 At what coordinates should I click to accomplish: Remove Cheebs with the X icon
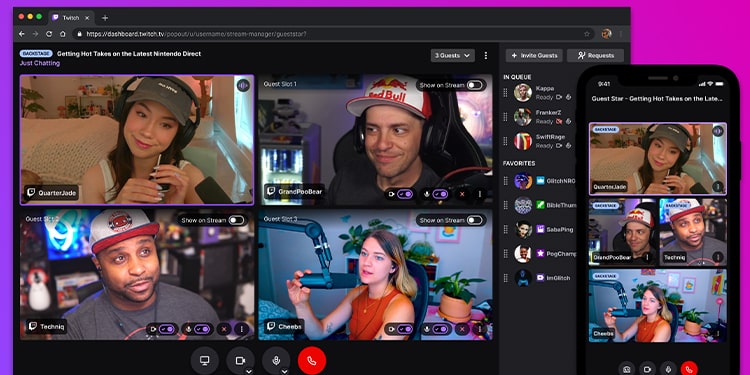462,329
